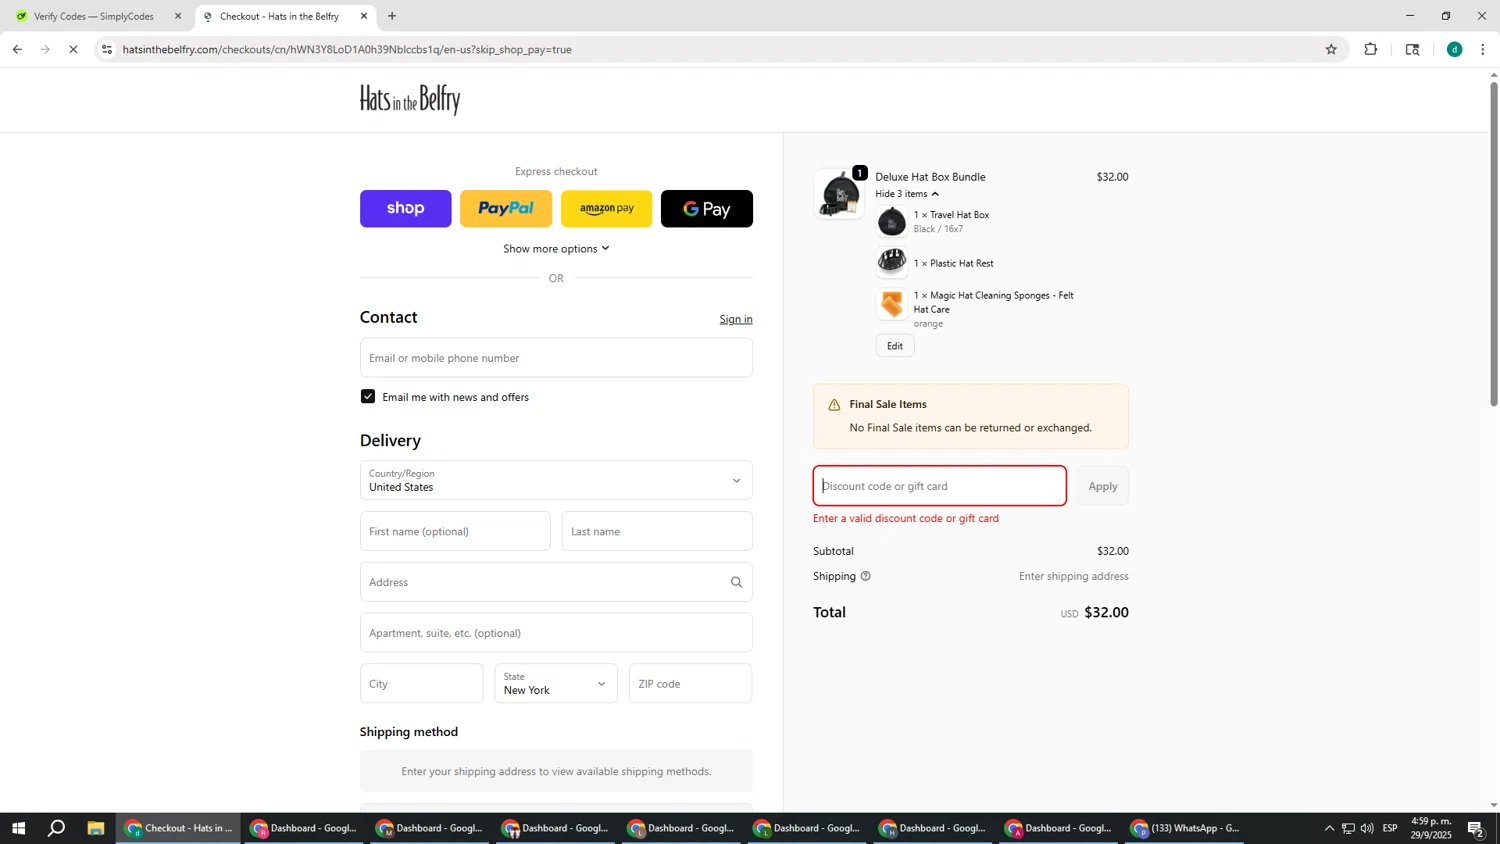The image size is (1500, 844).
Task: Click the ESP language indicator
Action: click(x=1390, y=828)
